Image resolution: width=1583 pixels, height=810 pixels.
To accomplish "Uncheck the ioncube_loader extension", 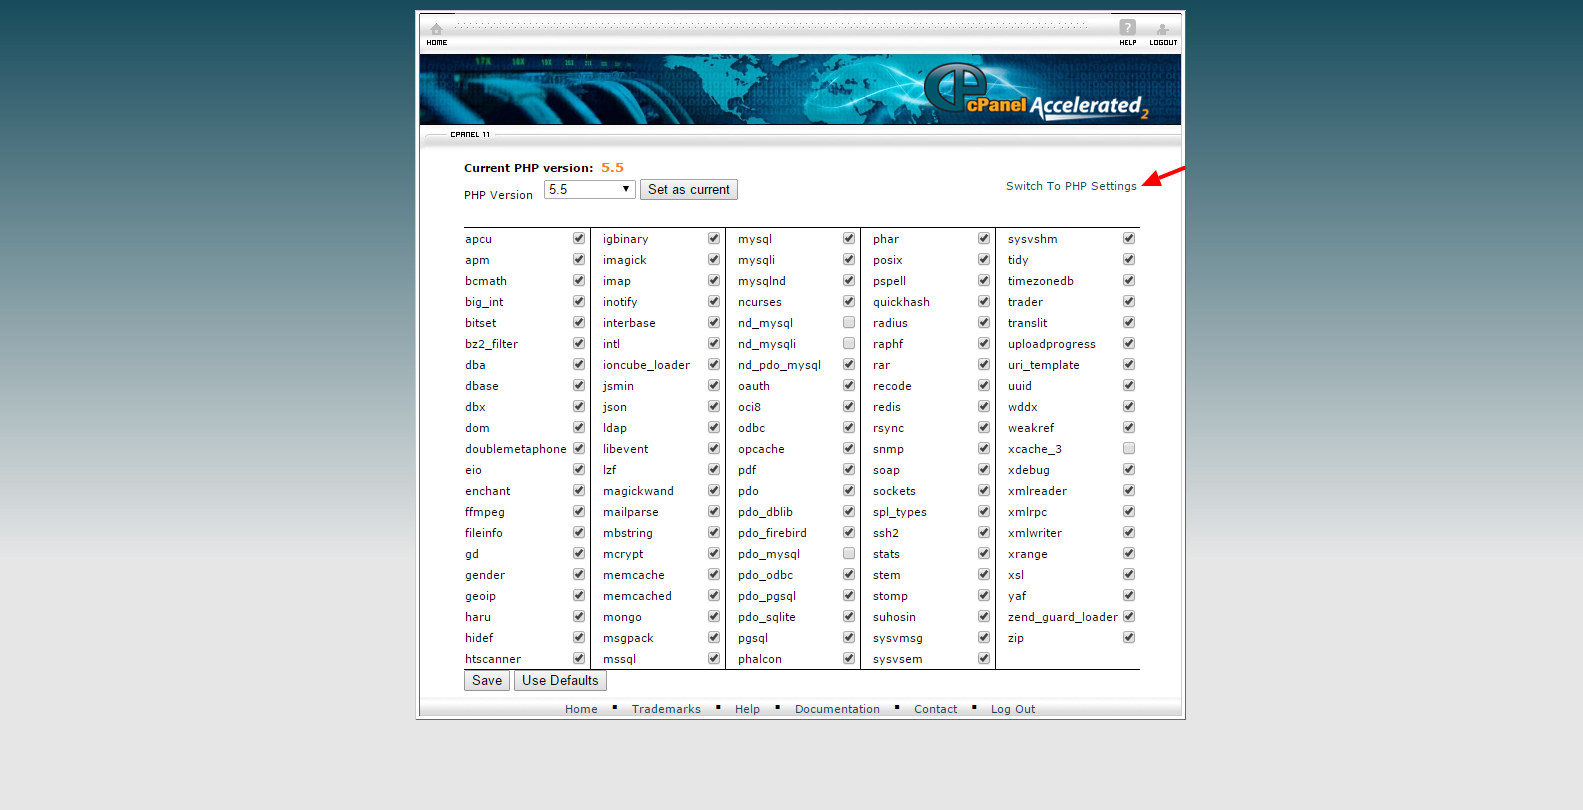I will (714, 365).
